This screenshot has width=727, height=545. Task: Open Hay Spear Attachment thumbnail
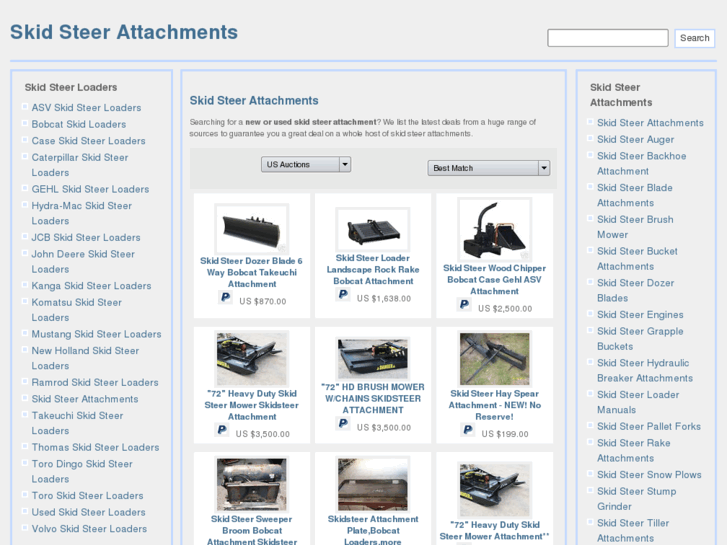tap(494, 359)
